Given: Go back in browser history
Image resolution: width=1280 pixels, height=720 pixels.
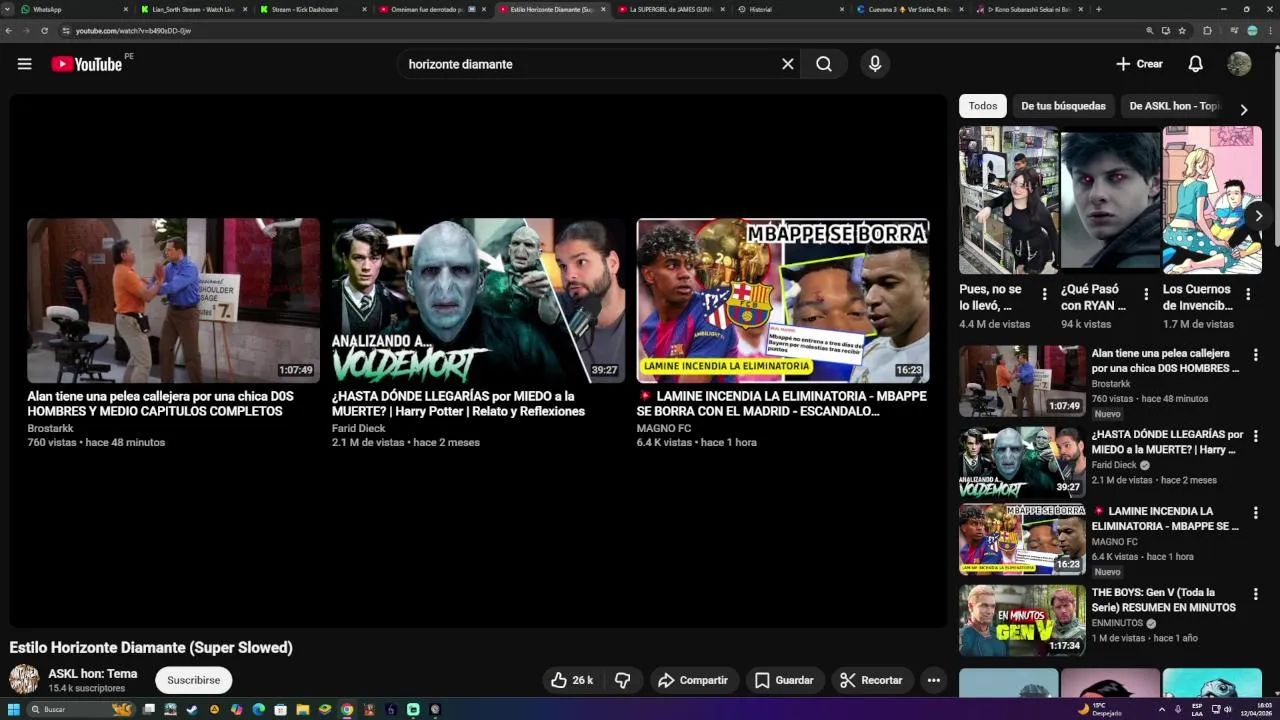Looking at the screenshot, I should pos(9,31).
